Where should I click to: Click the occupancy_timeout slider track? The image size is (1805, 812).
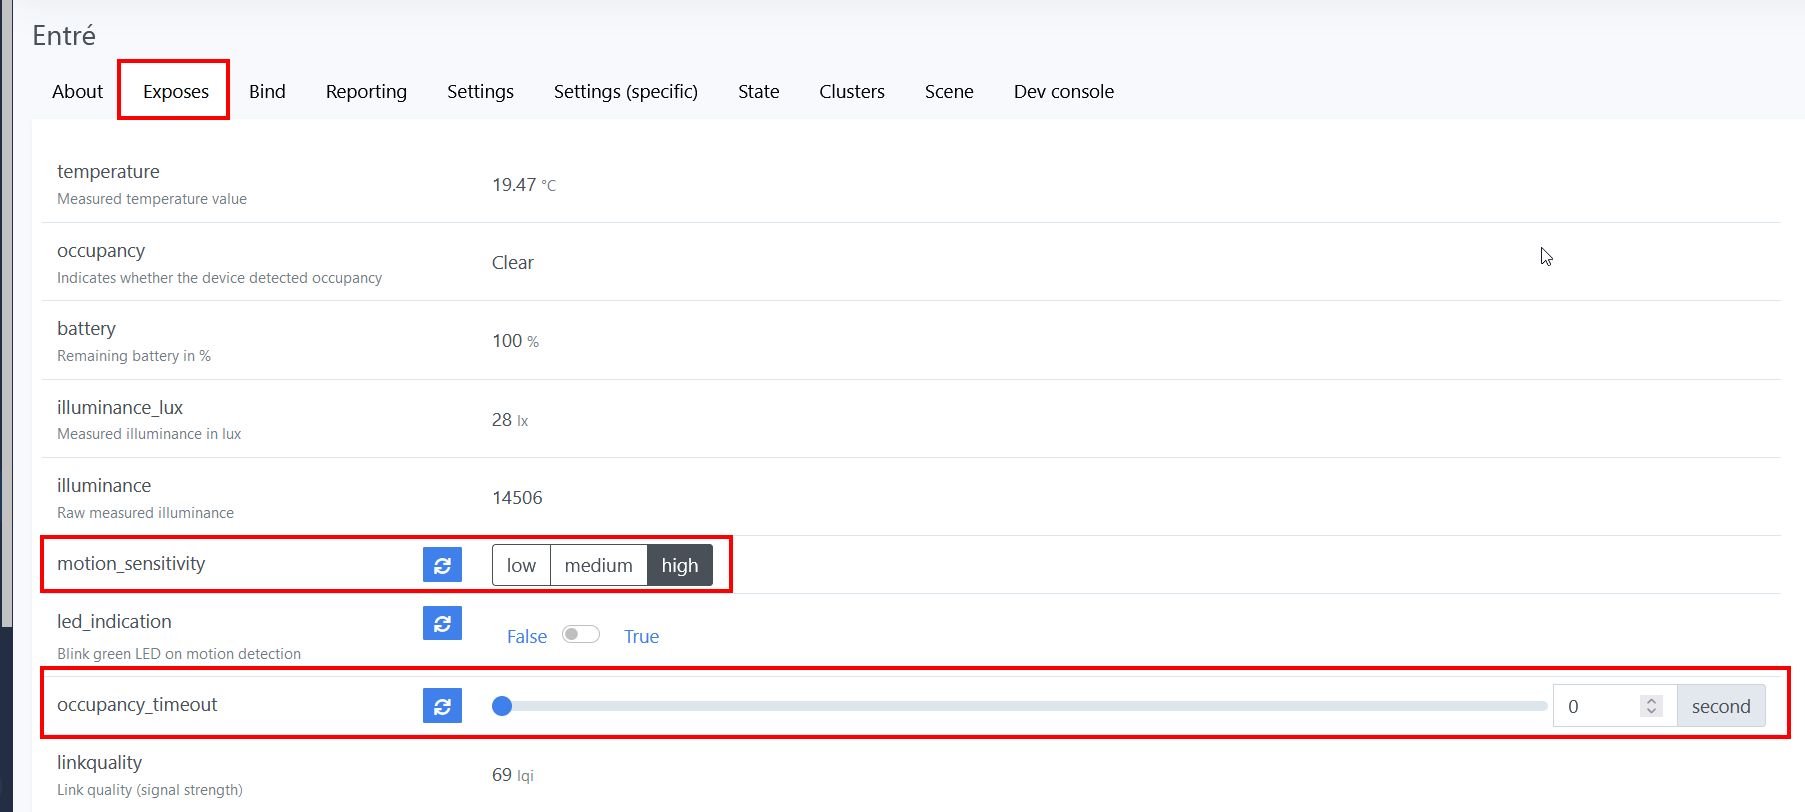click(1020, 706)
